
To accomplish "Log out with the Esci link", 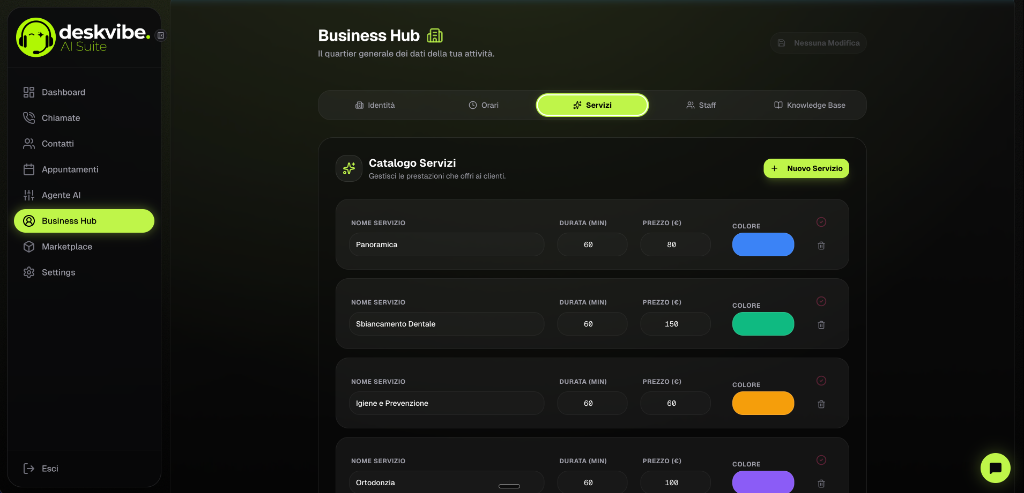I will [x=48, y=468].
